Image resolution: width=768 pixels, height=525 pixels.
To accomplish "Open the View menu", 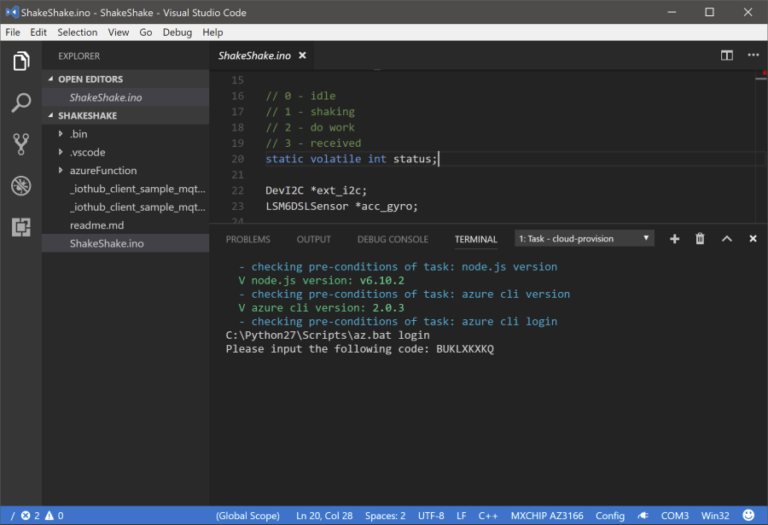I will (119, 32).
